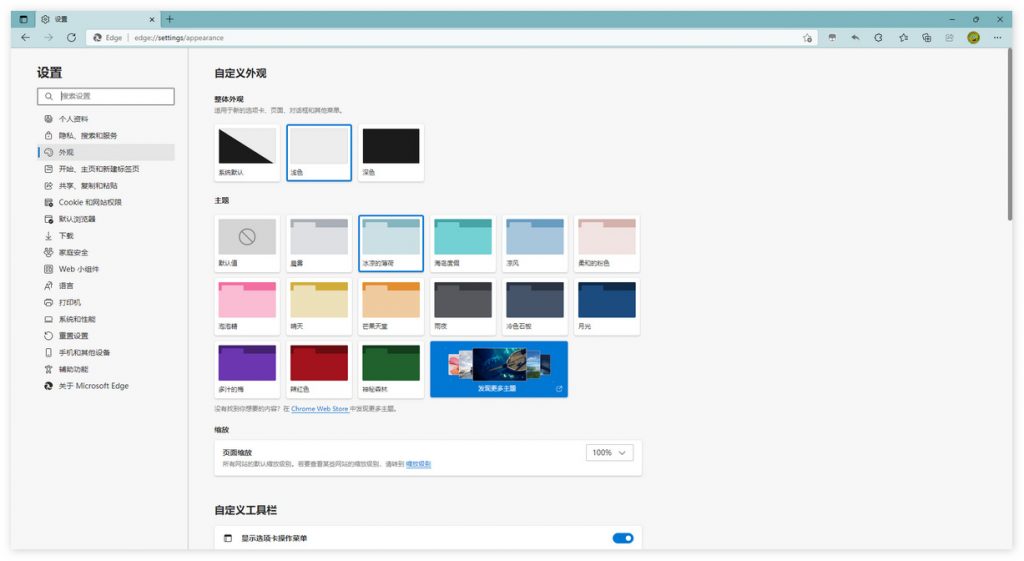Viewport: 1024px width, 561px height.
Task: Go back with the browser back arrow
Action: 25,38
